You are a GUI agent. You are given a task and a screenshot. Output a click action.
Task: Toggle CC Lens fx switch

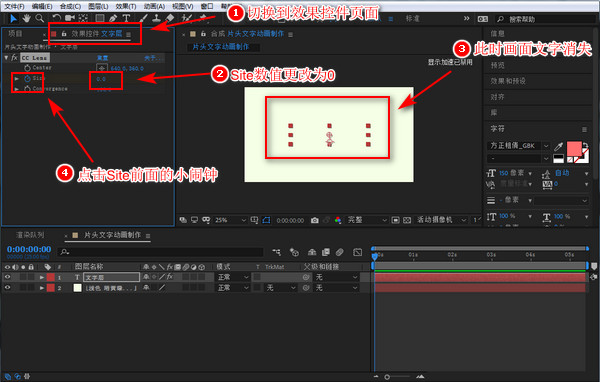(x=14, y=58)
